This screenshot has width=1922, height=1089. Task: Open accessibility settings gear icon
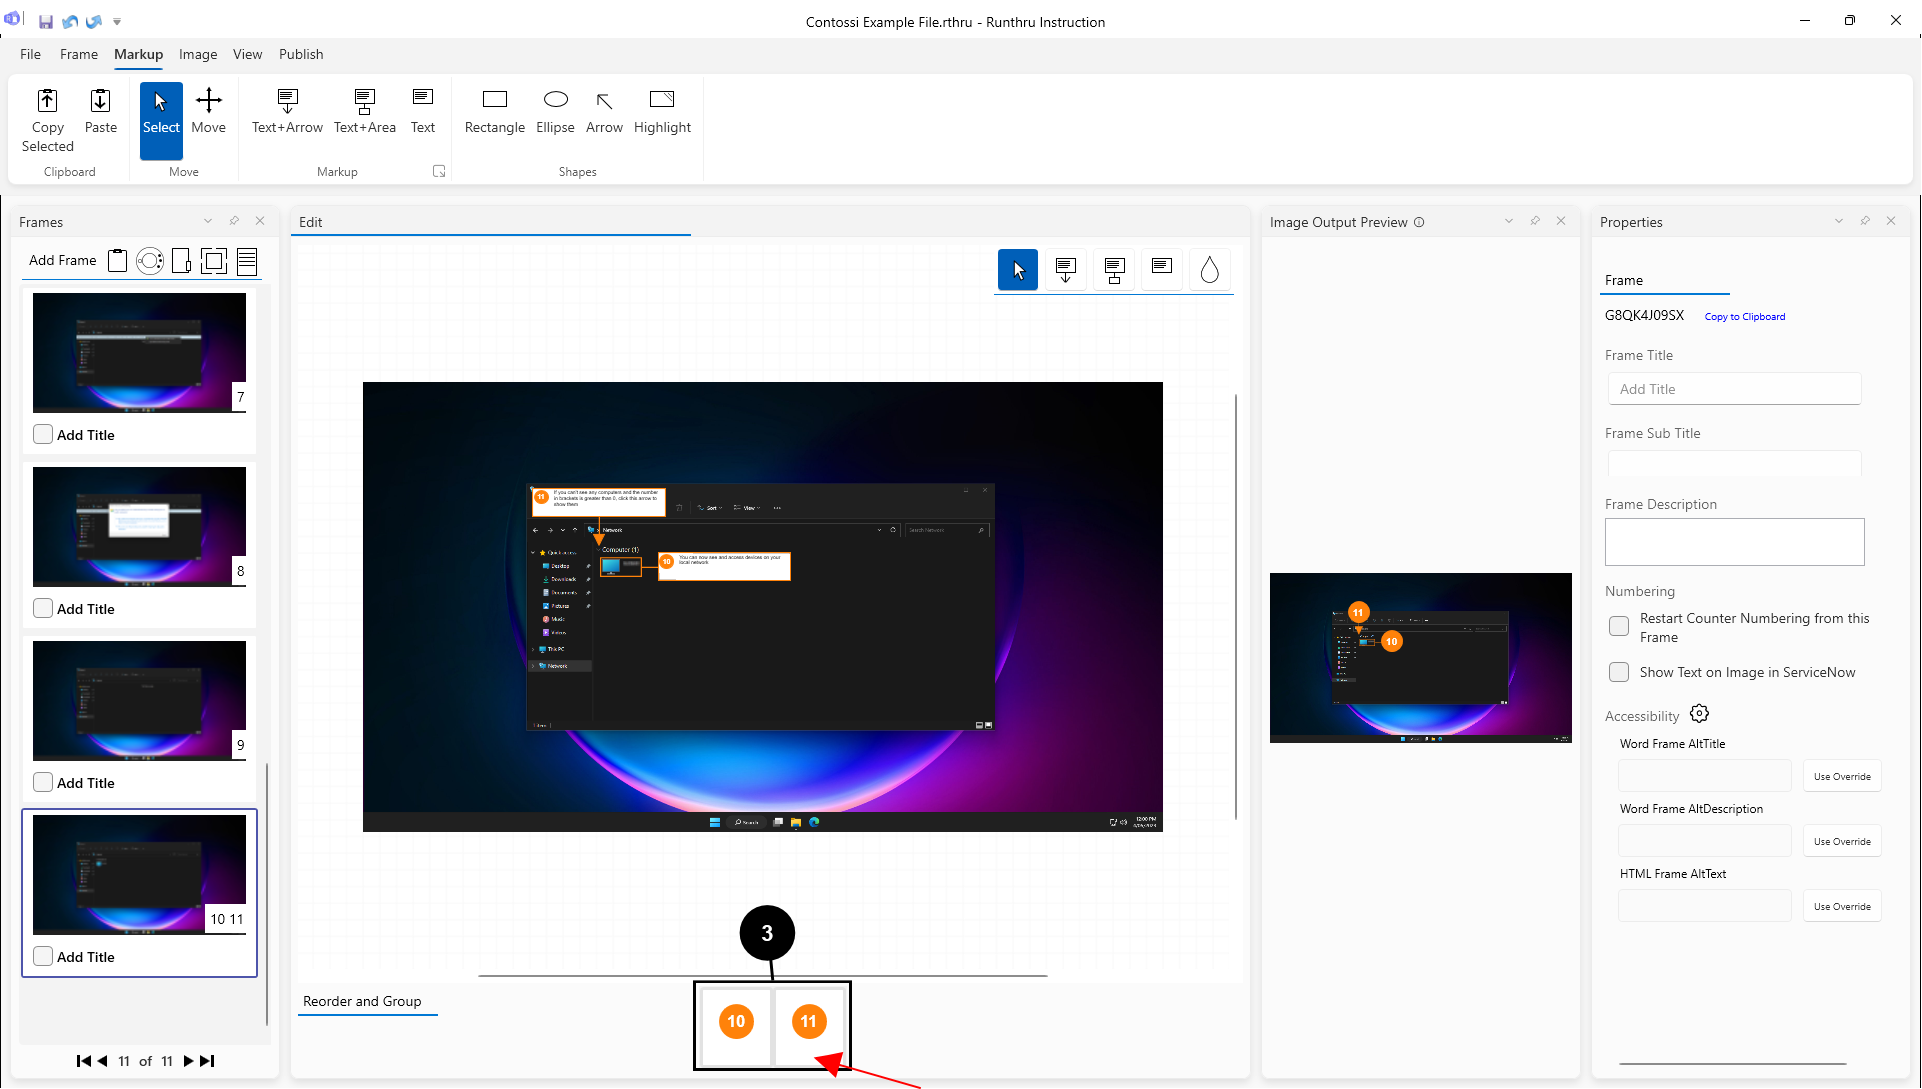coord(1699,714)
